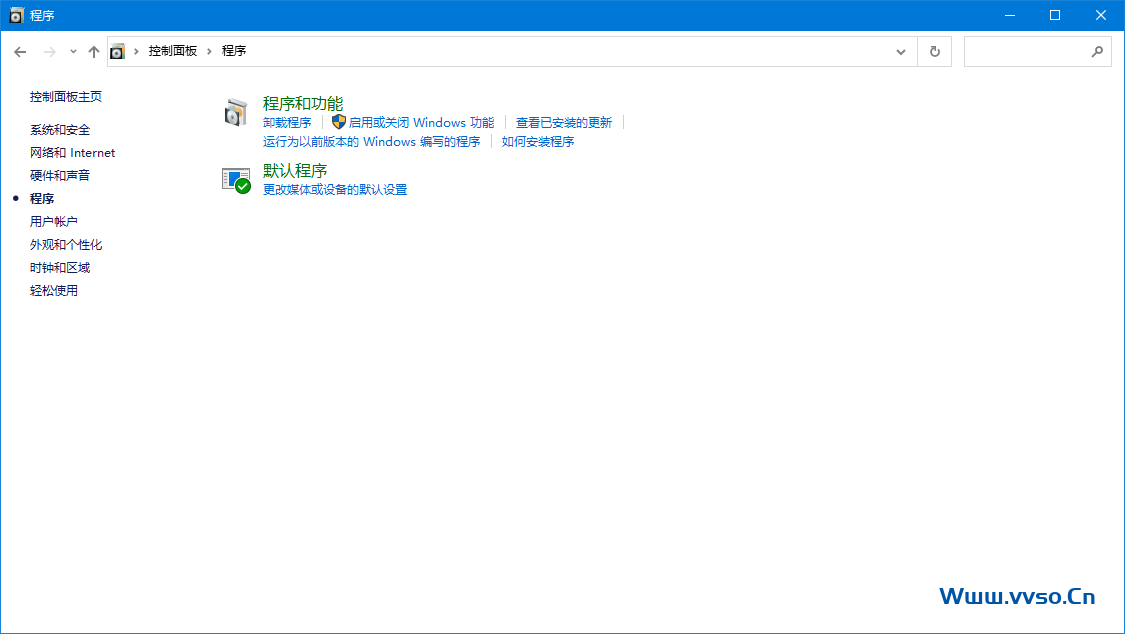The image size is (1125, 634).
Task: Open the address bar history dropdown
Action: pyautogui.click(x=900, y=51)
